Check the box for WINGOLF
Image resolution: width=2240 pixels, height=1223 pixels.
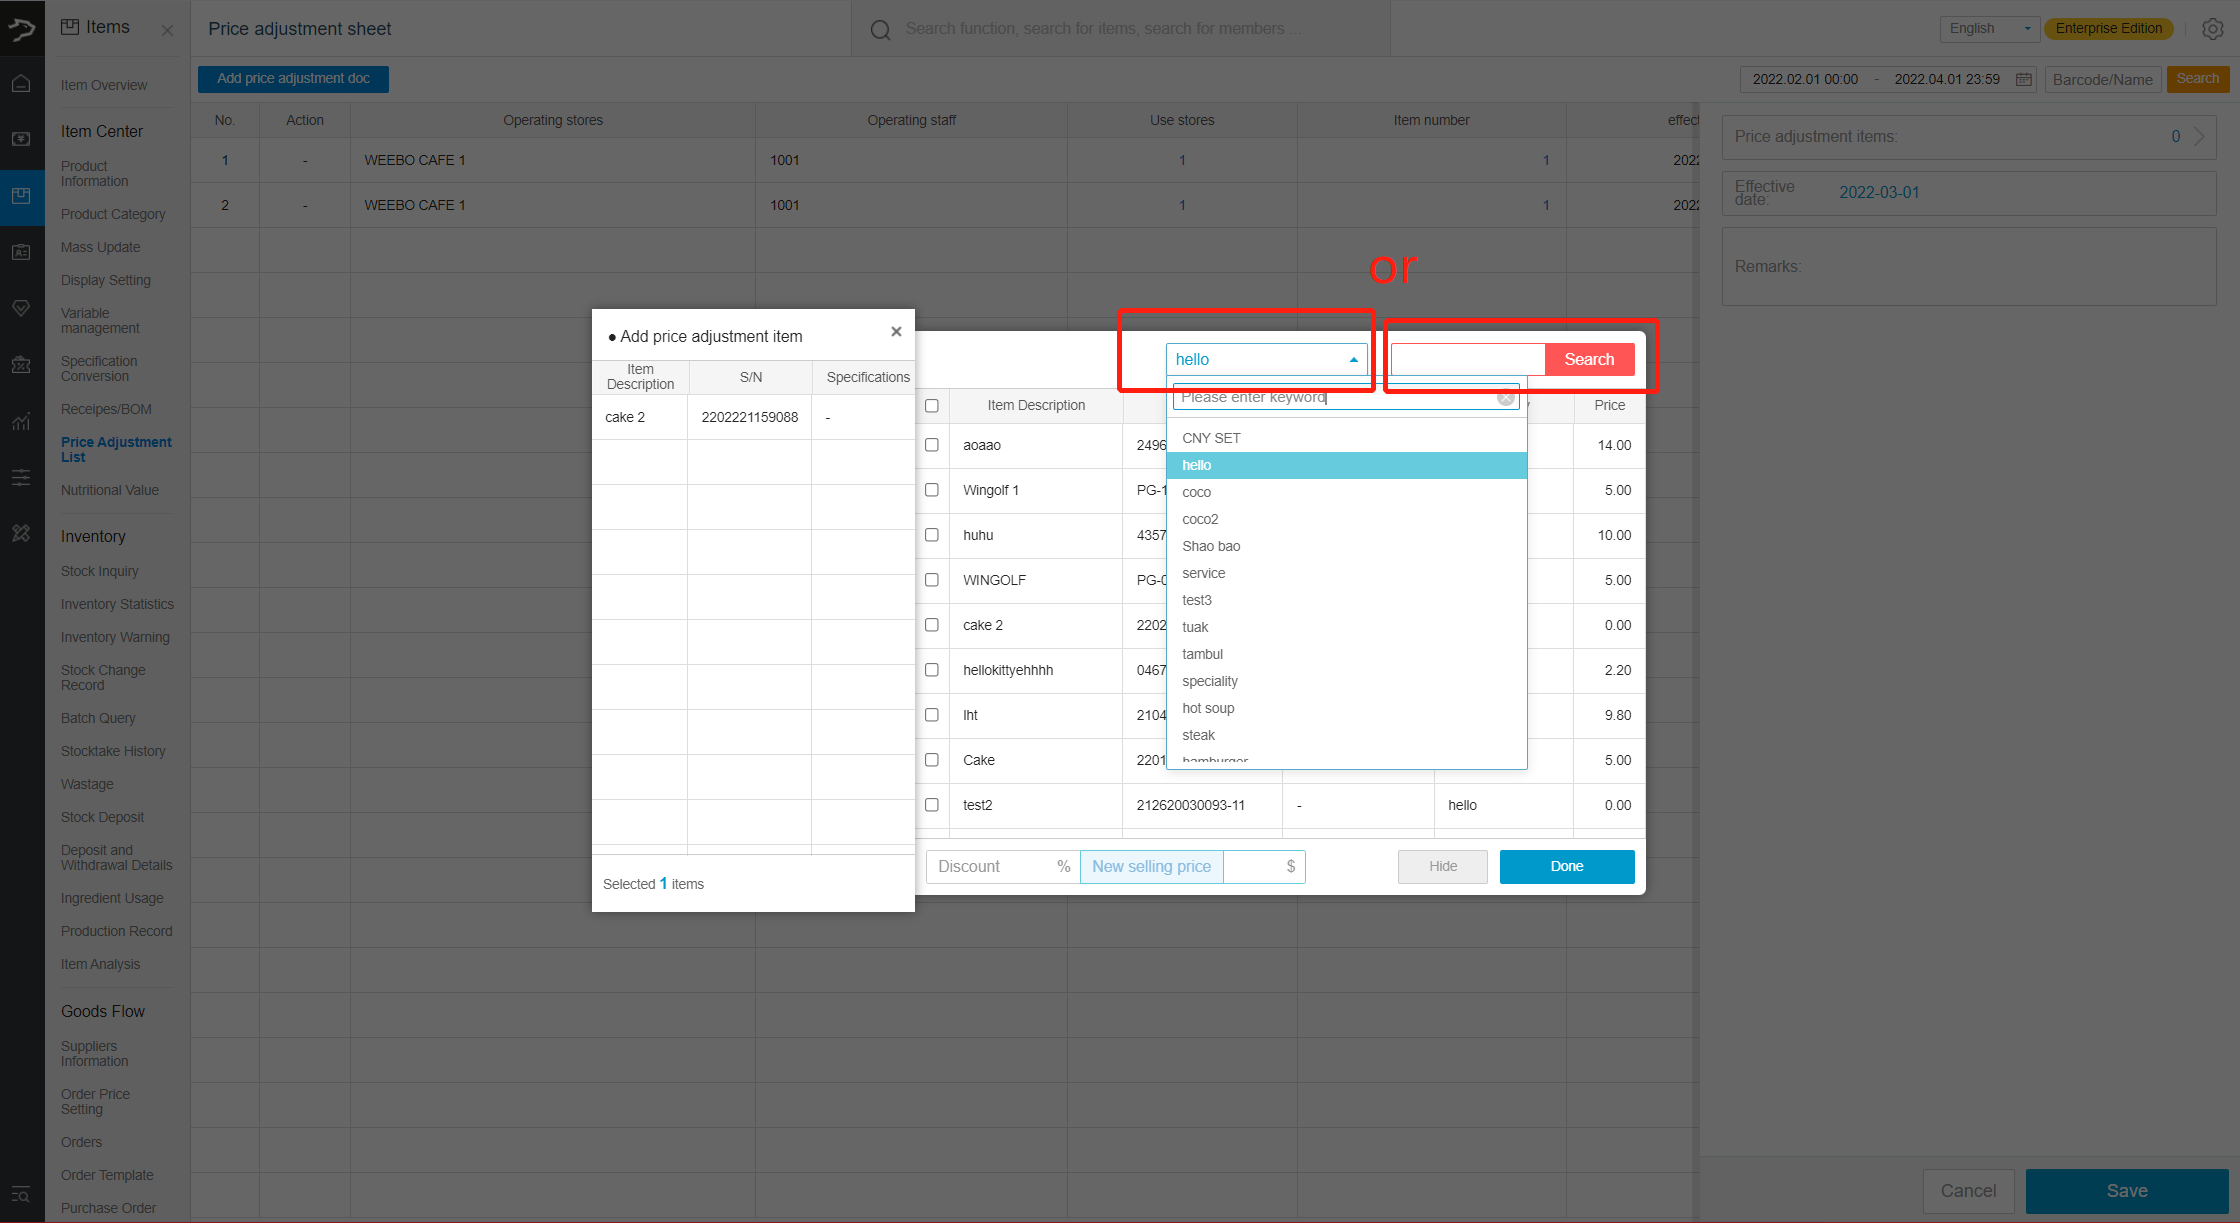click(932, 580)
